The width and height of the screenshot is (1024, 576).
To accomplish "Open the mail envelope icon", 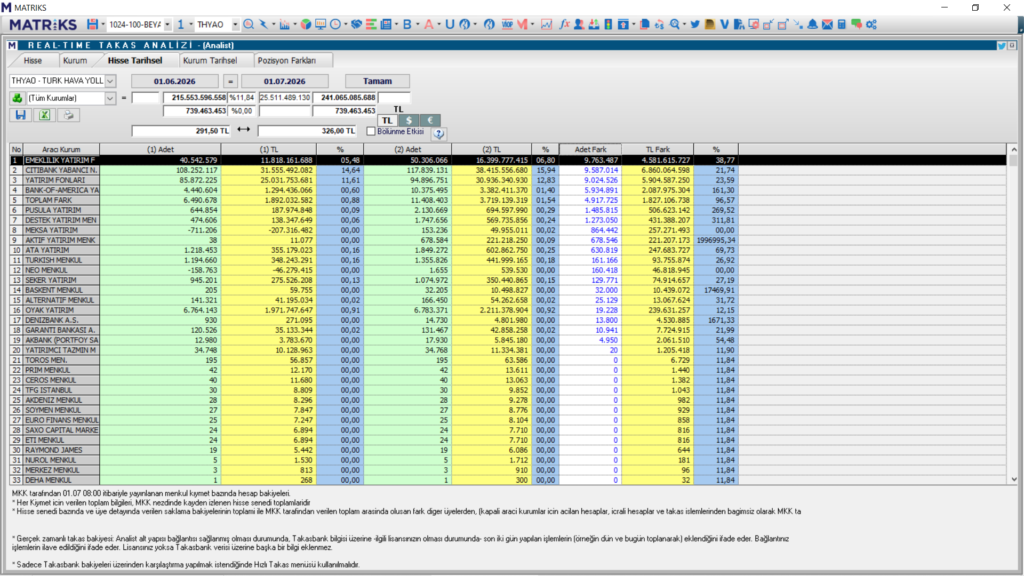I will [827, 24].
